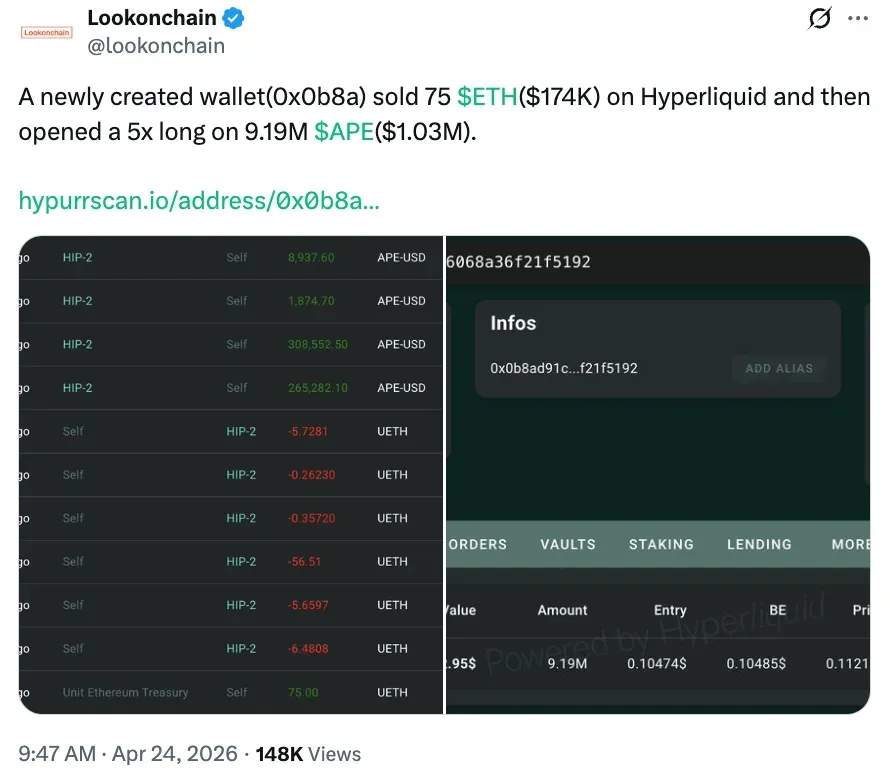Screen dimensions: 890x778
Task: Click the ADD ALIAS button
Action: click(778, 369)
